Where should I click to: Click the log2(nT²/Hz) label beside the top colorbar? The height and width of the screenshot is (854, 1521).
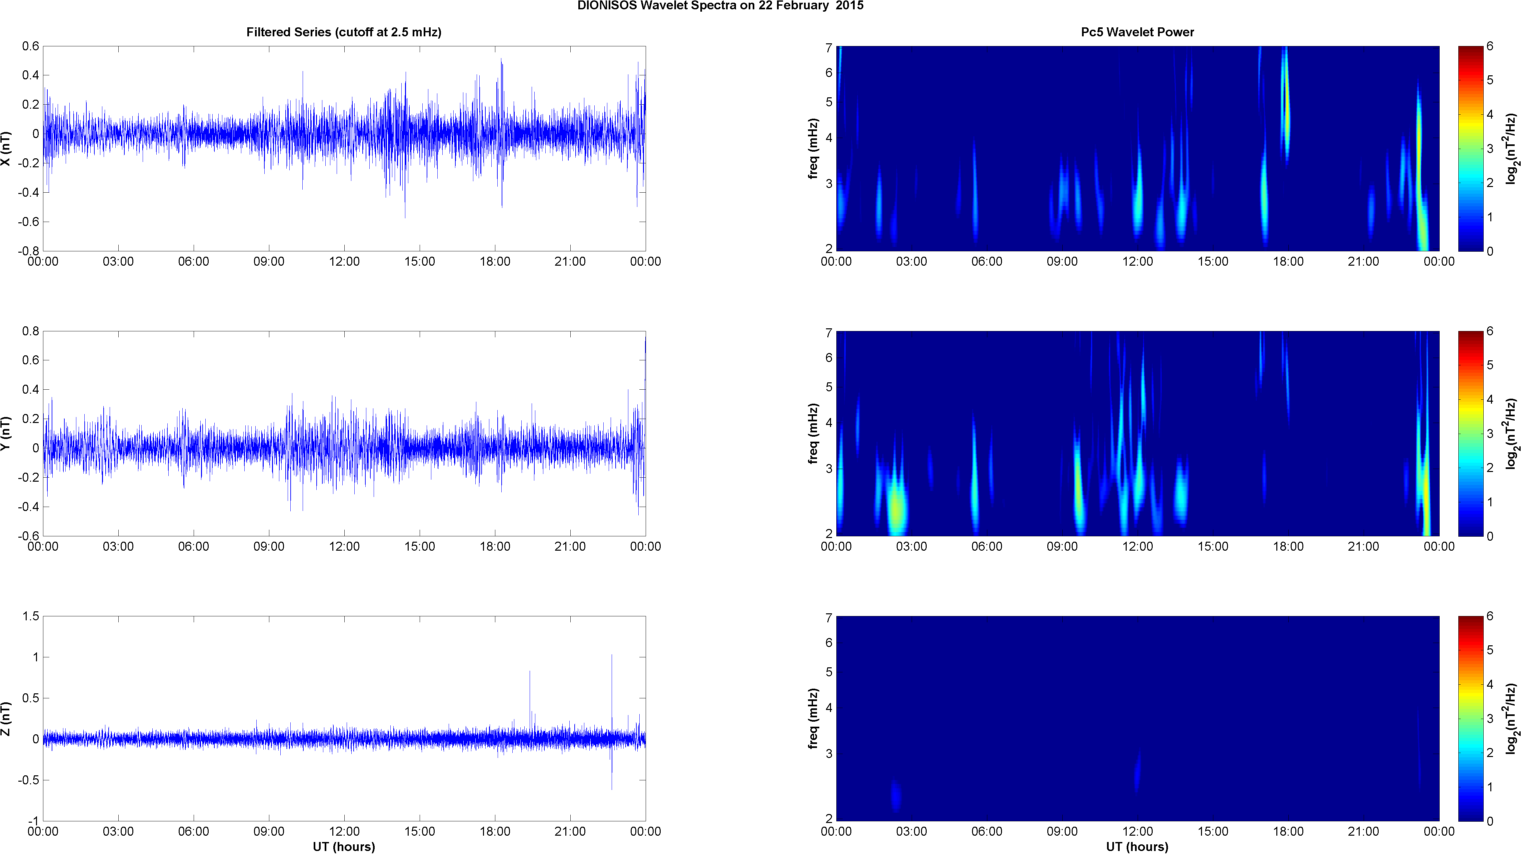pyautogui.click(x=1512, y=148)
